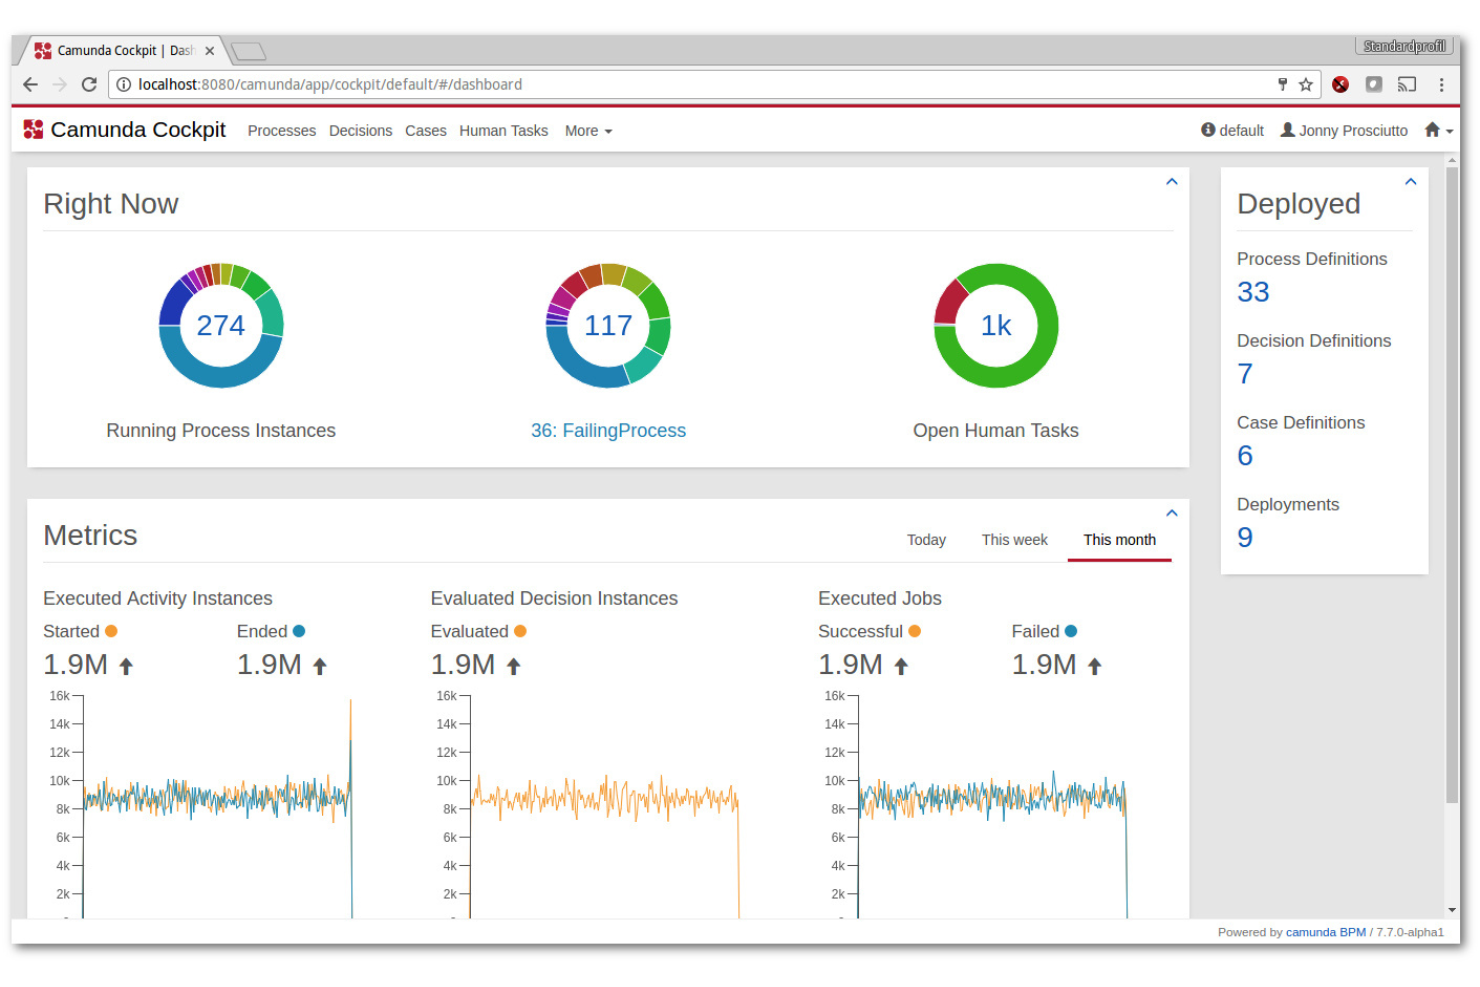Click the browser forward arrow

[60, 85]
